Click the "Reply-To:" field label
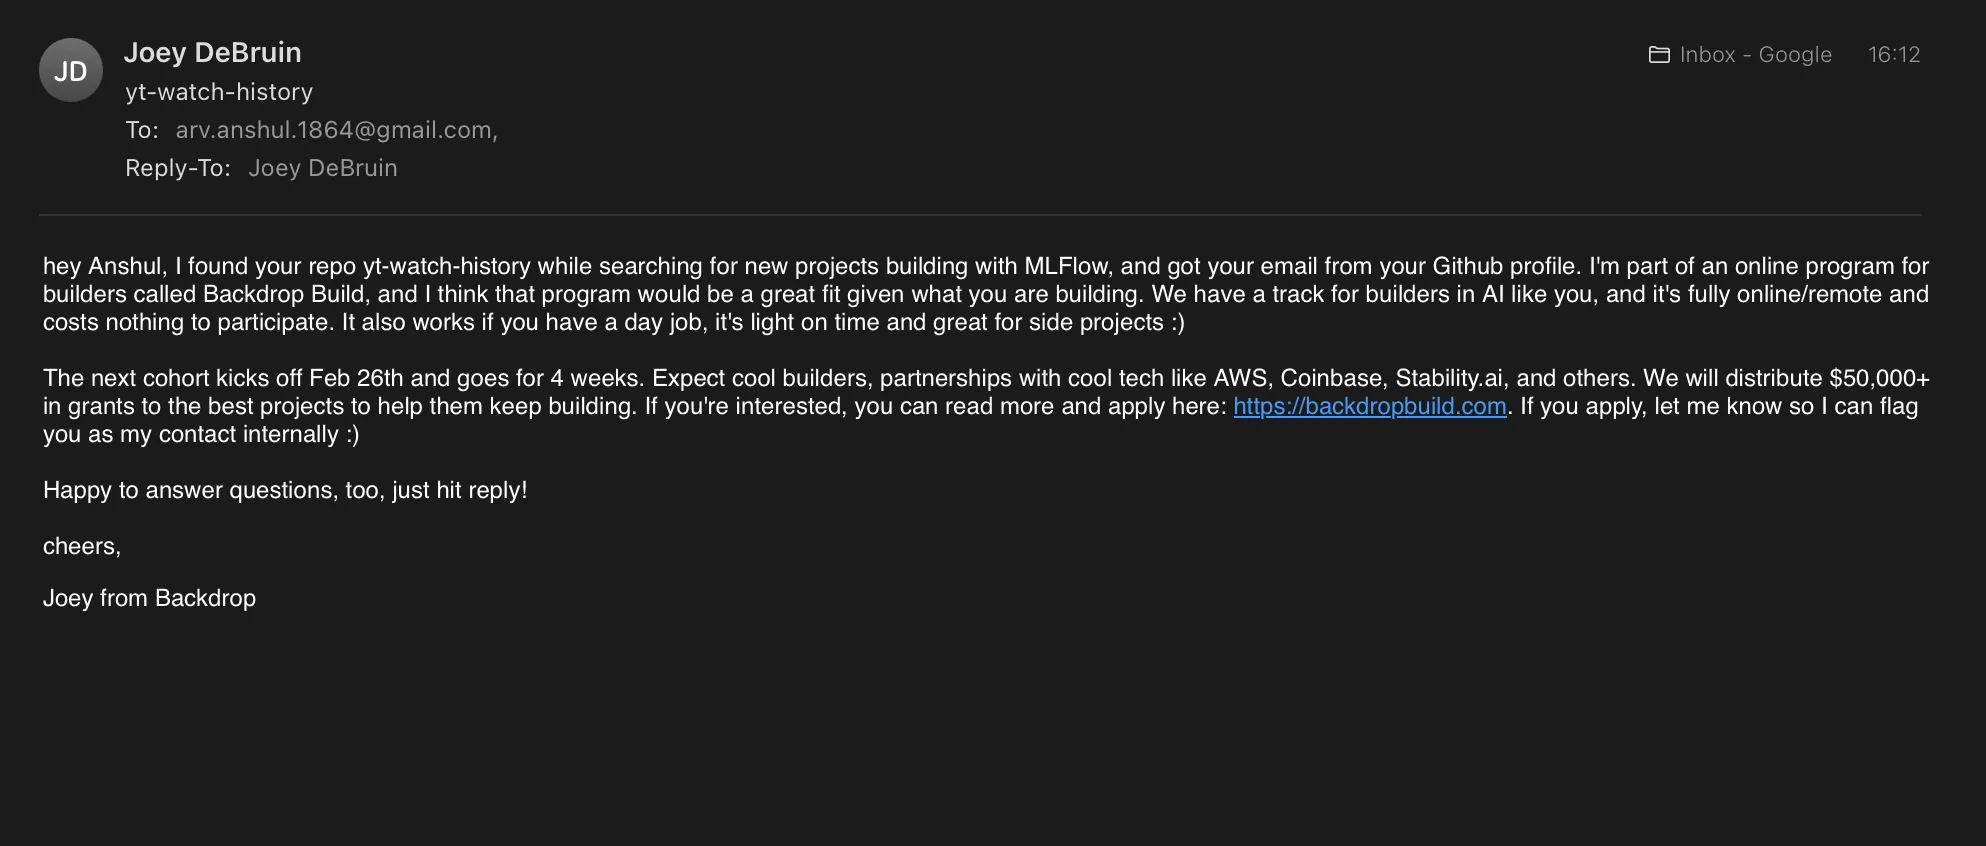This screenshot has width=1986, height=846. [x=177, y=168]
